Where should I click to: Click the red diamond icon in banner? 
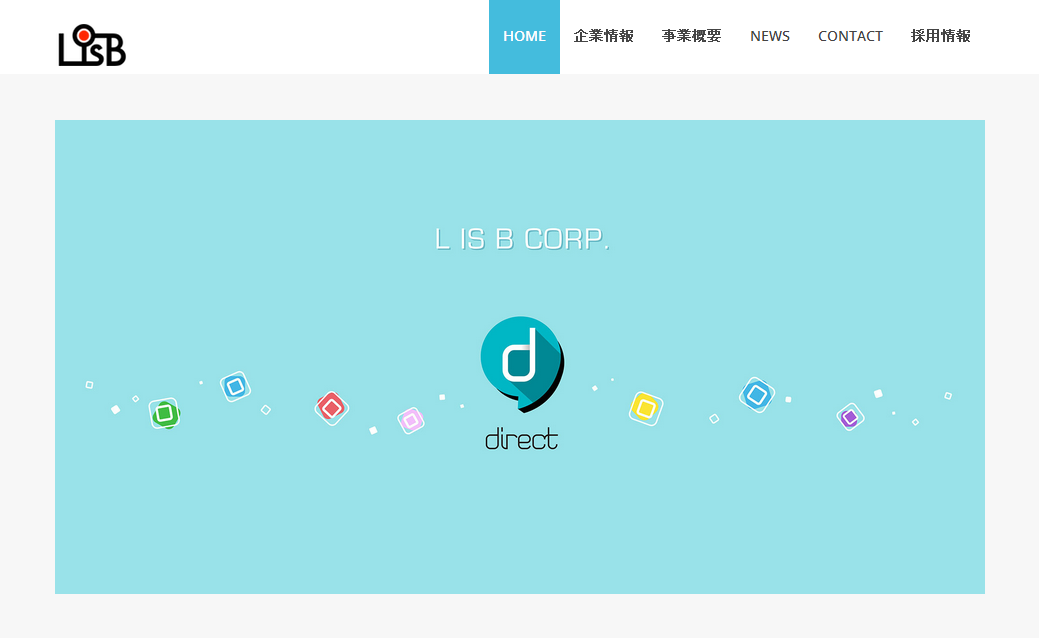(x=331, y=408)
